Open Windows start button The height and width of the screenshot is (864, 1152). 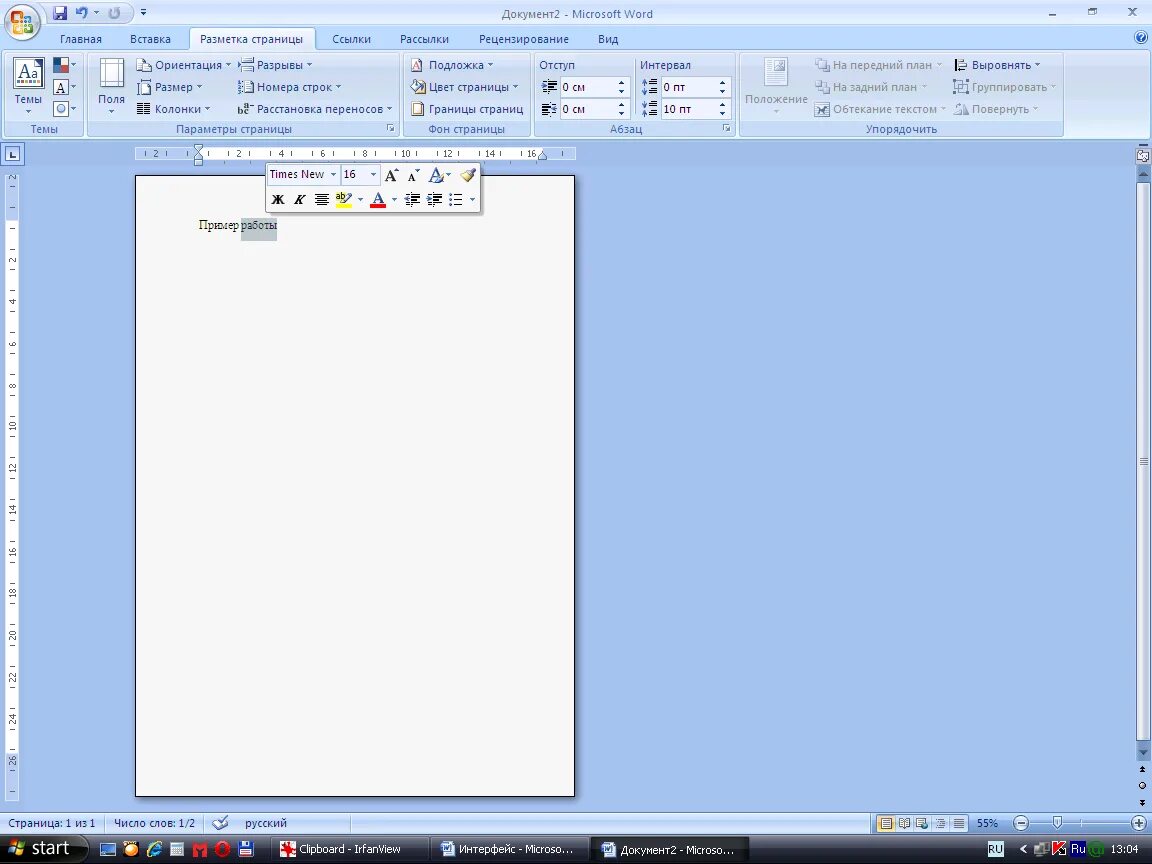tap(41, 849)
